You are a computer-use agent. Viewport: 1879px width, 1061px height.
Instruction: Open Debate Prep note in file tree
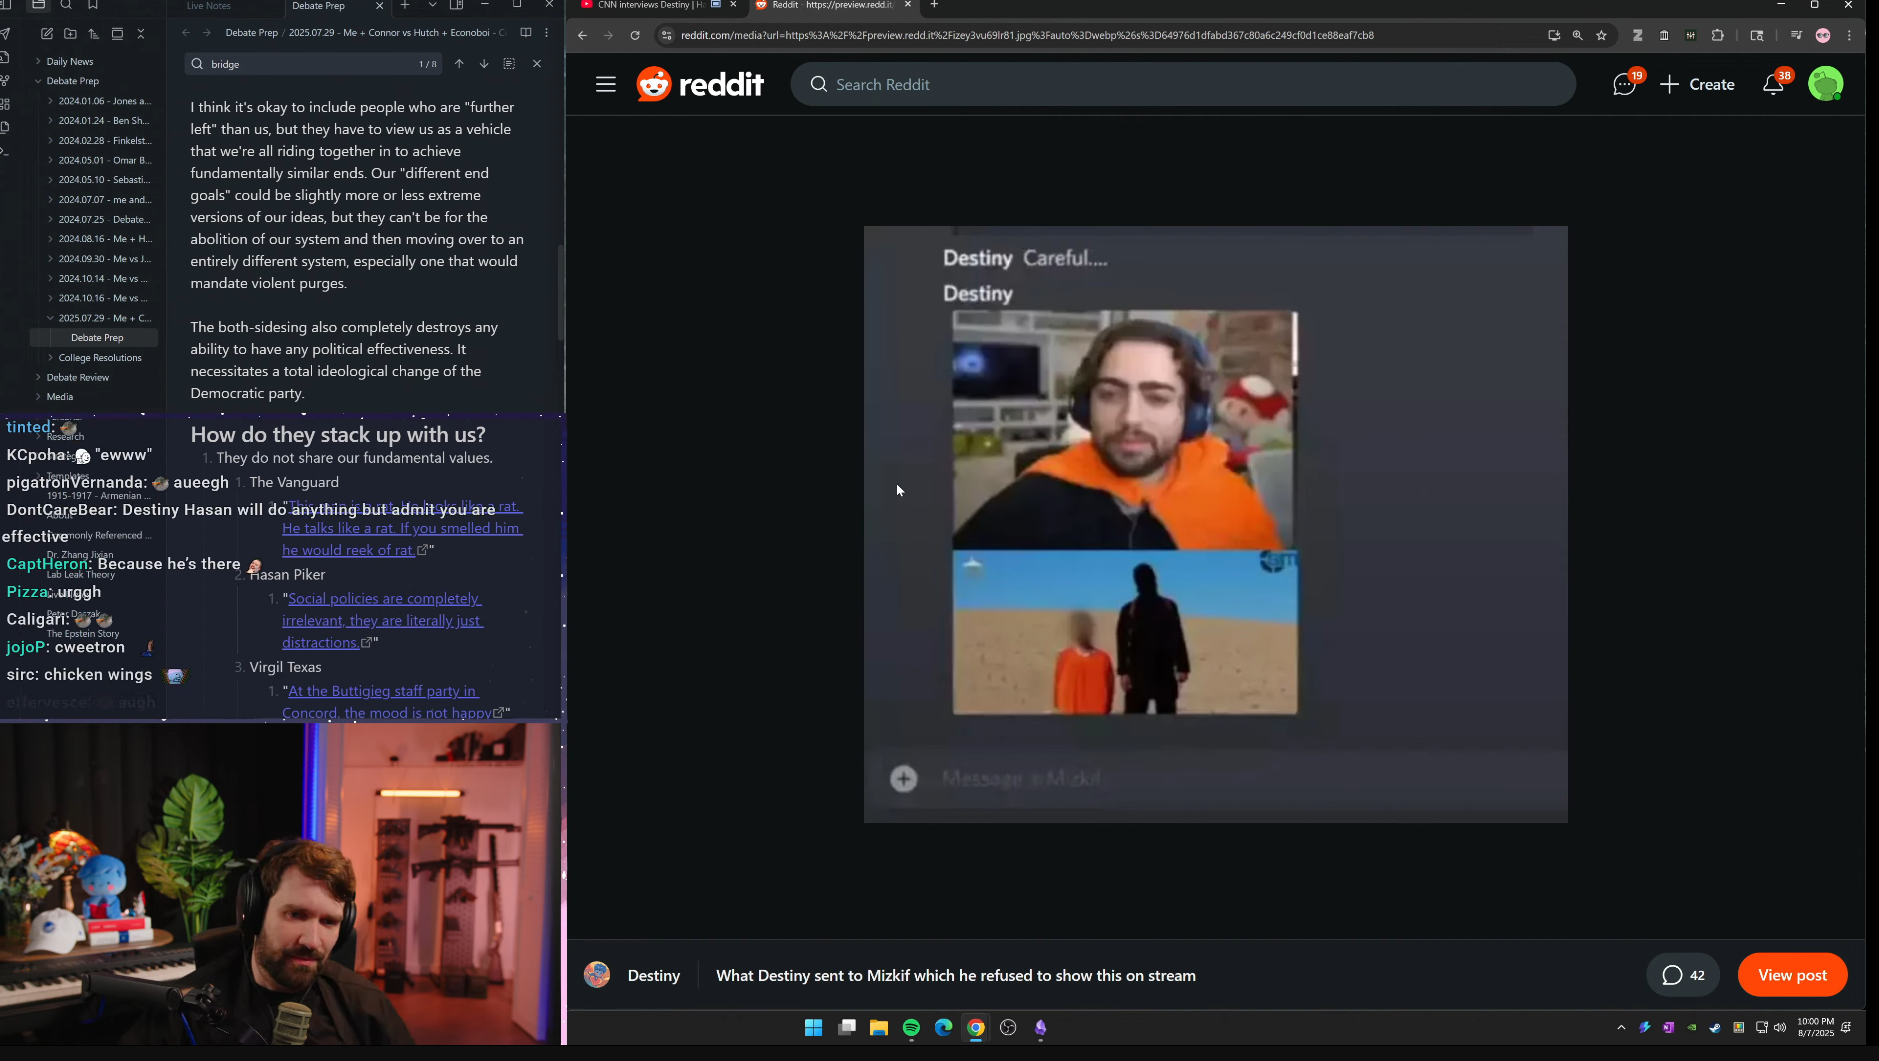tap(97, 338)
